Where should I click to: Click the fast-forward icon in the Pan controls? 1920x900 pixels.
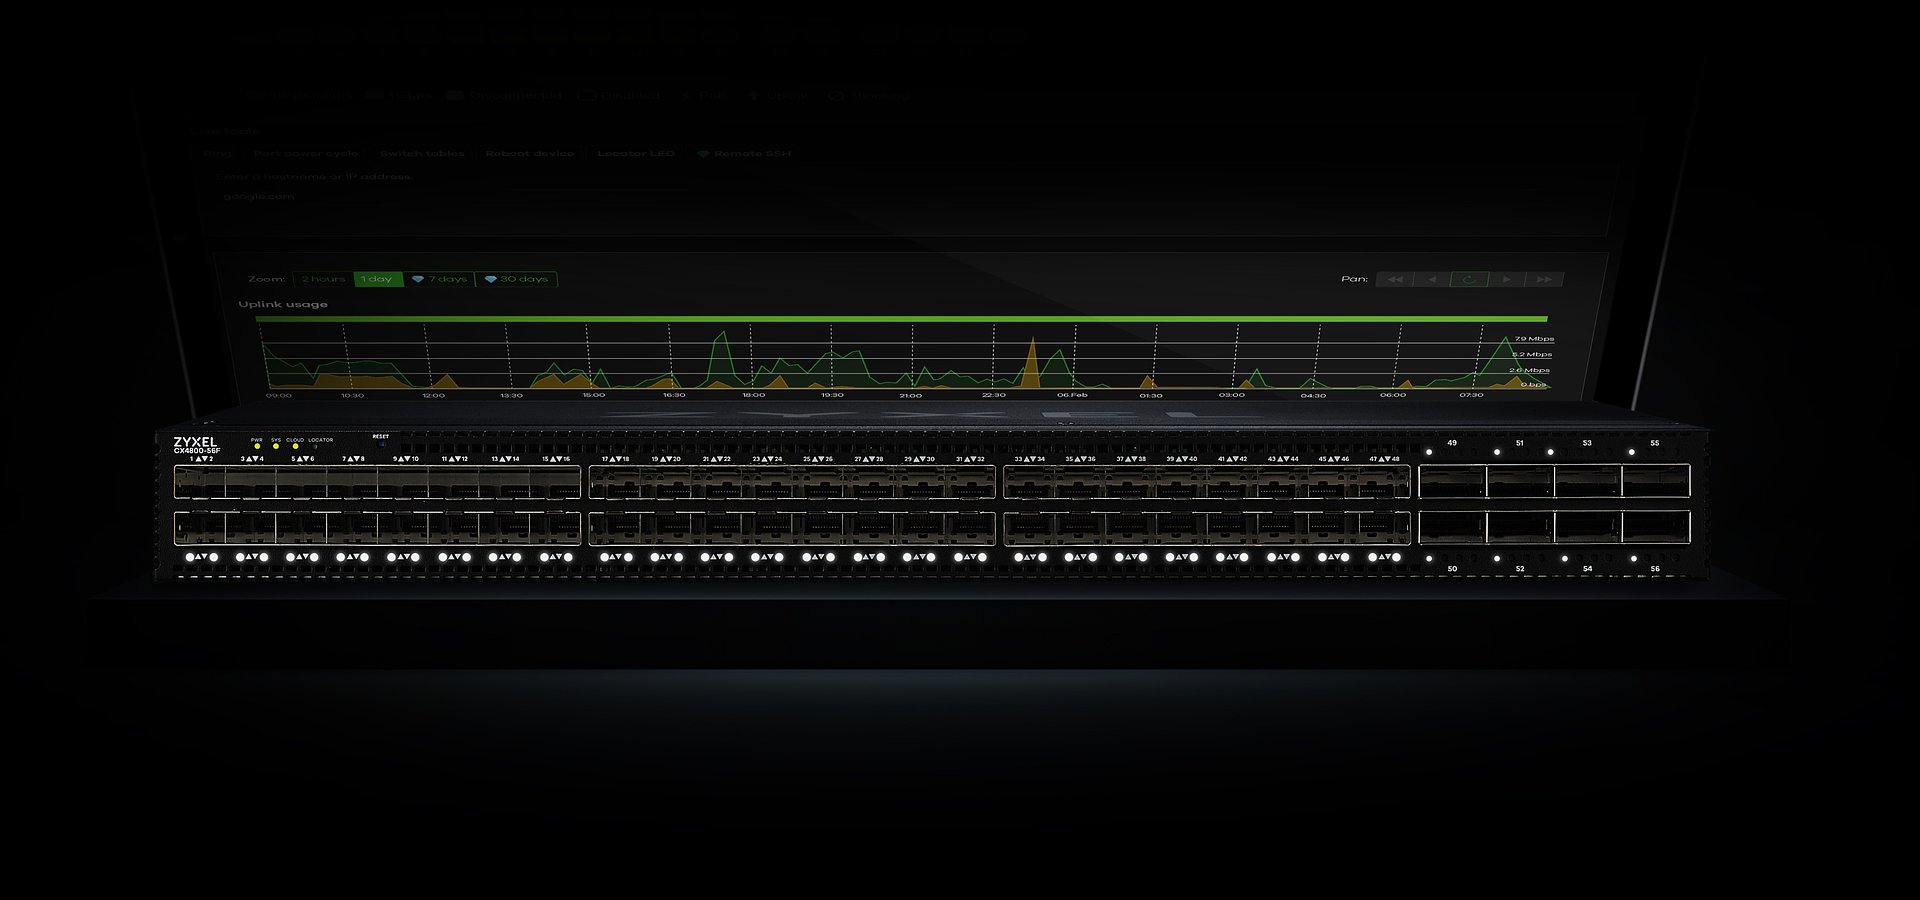(1543, 280)
